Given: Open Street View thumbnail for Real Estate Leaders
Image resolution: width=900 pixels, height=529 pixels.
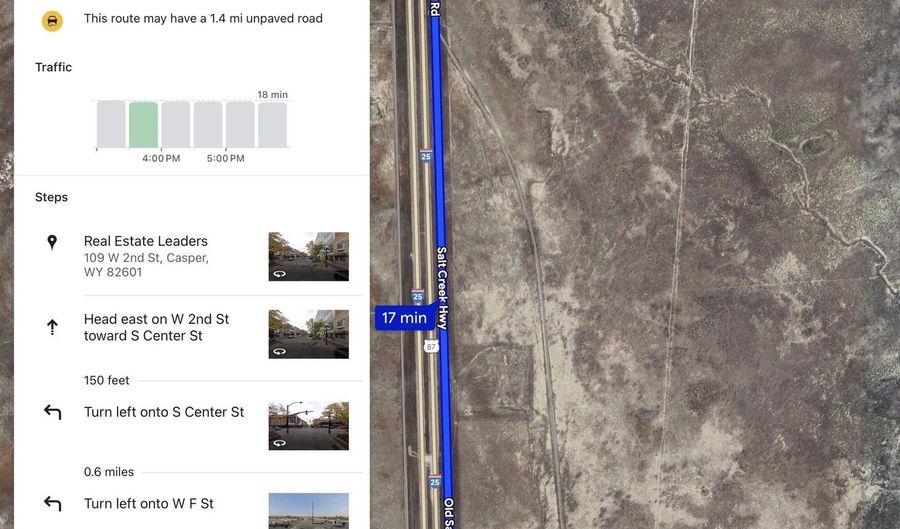Looking at the screenshot, I should point(309,256).
